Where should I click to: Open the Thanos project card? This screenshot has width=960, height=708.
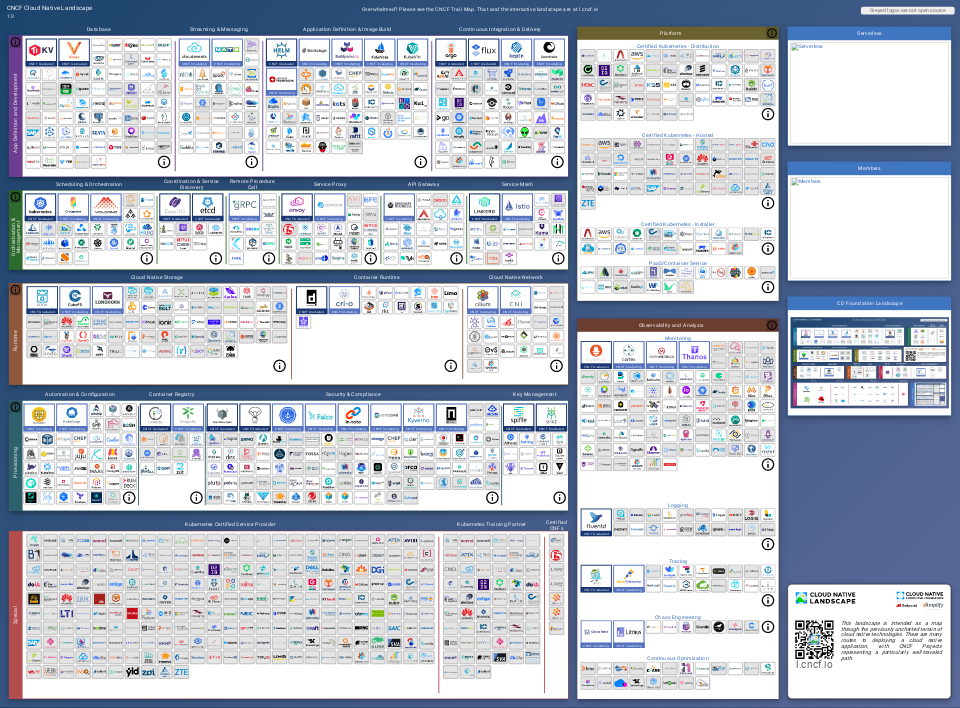point(694,356)
